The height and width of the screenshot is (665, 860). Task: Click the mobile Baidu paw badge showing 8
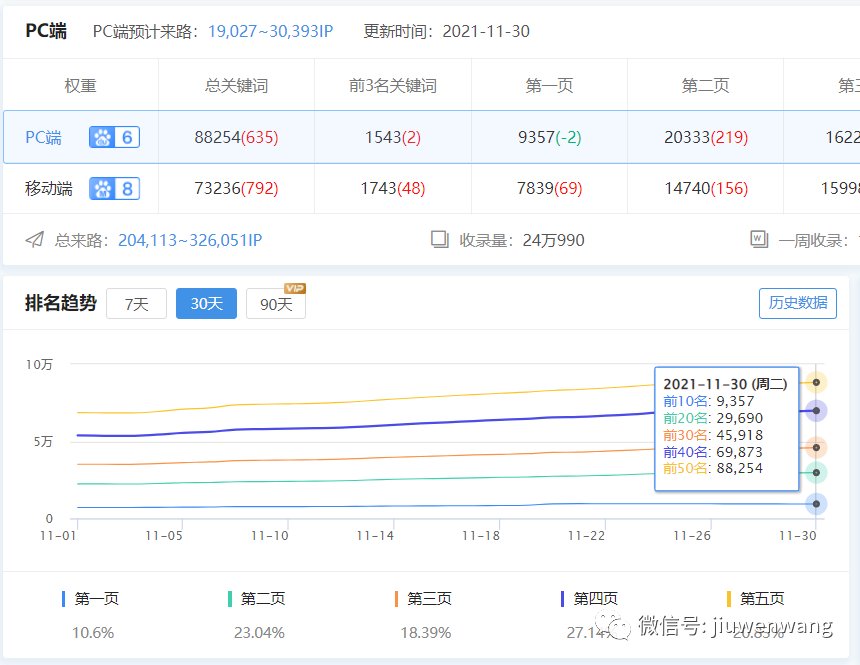(113, 187)
